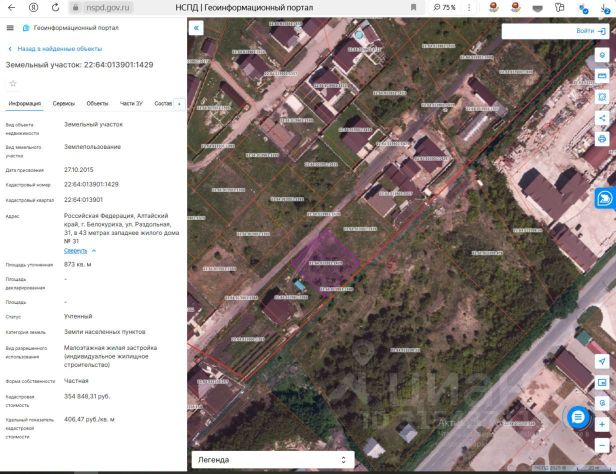Open the 75% zoom indicator
Viewport: 616px width, 474px height.
(x=444, y=7)
